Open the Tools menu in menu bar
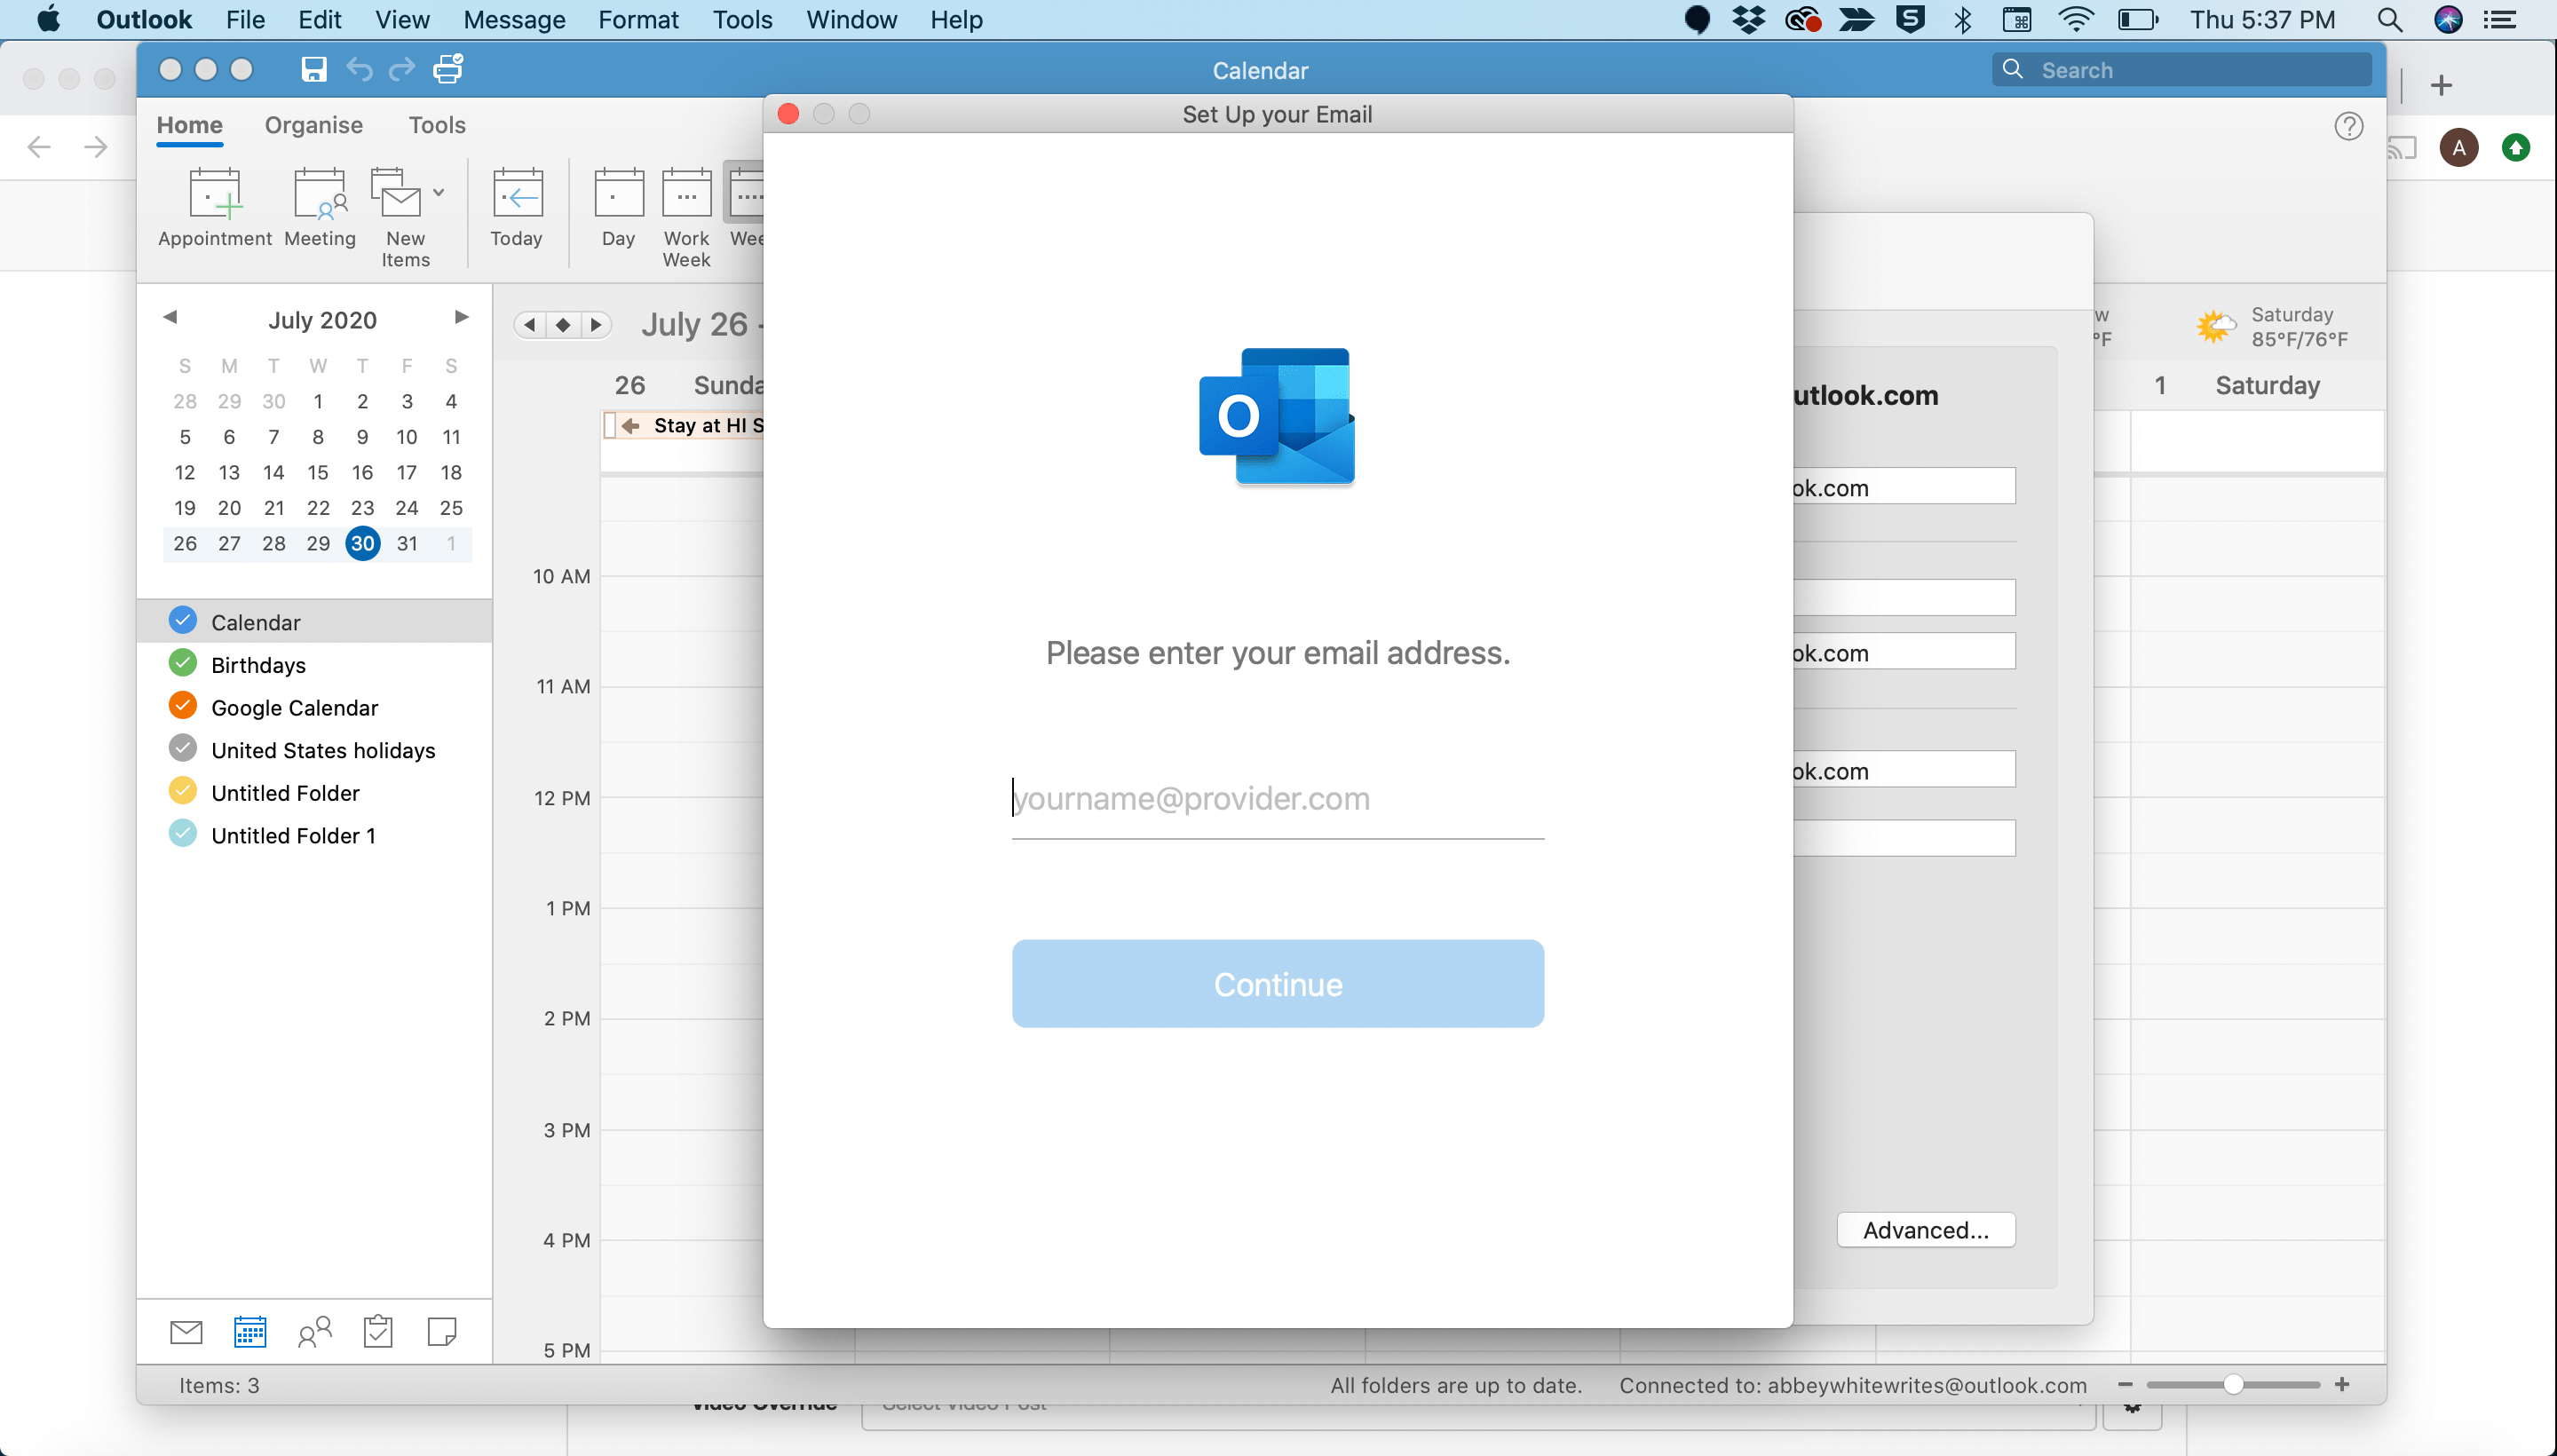This screenshot has height=1456, width=2557. [x=742, y=19]
